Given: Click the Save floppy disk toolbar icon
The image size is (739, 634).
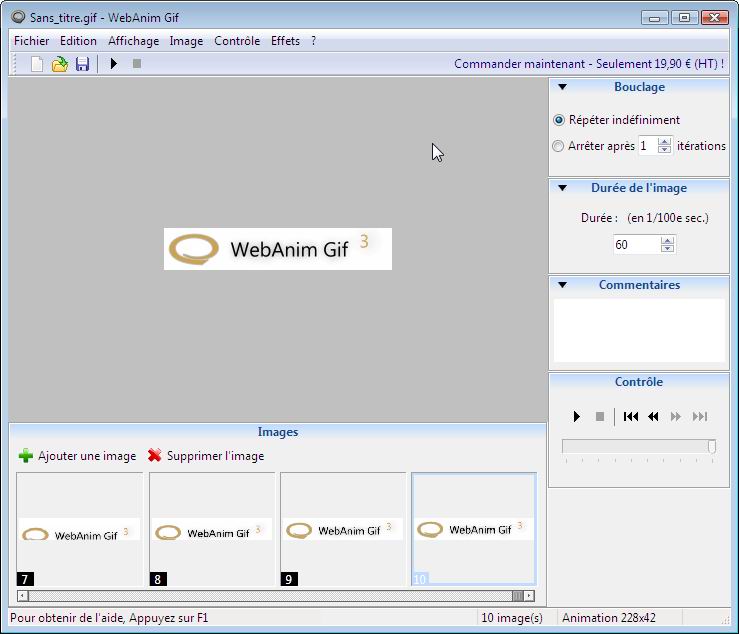Looking at the screenshot, I should click(x=82, y=64).
